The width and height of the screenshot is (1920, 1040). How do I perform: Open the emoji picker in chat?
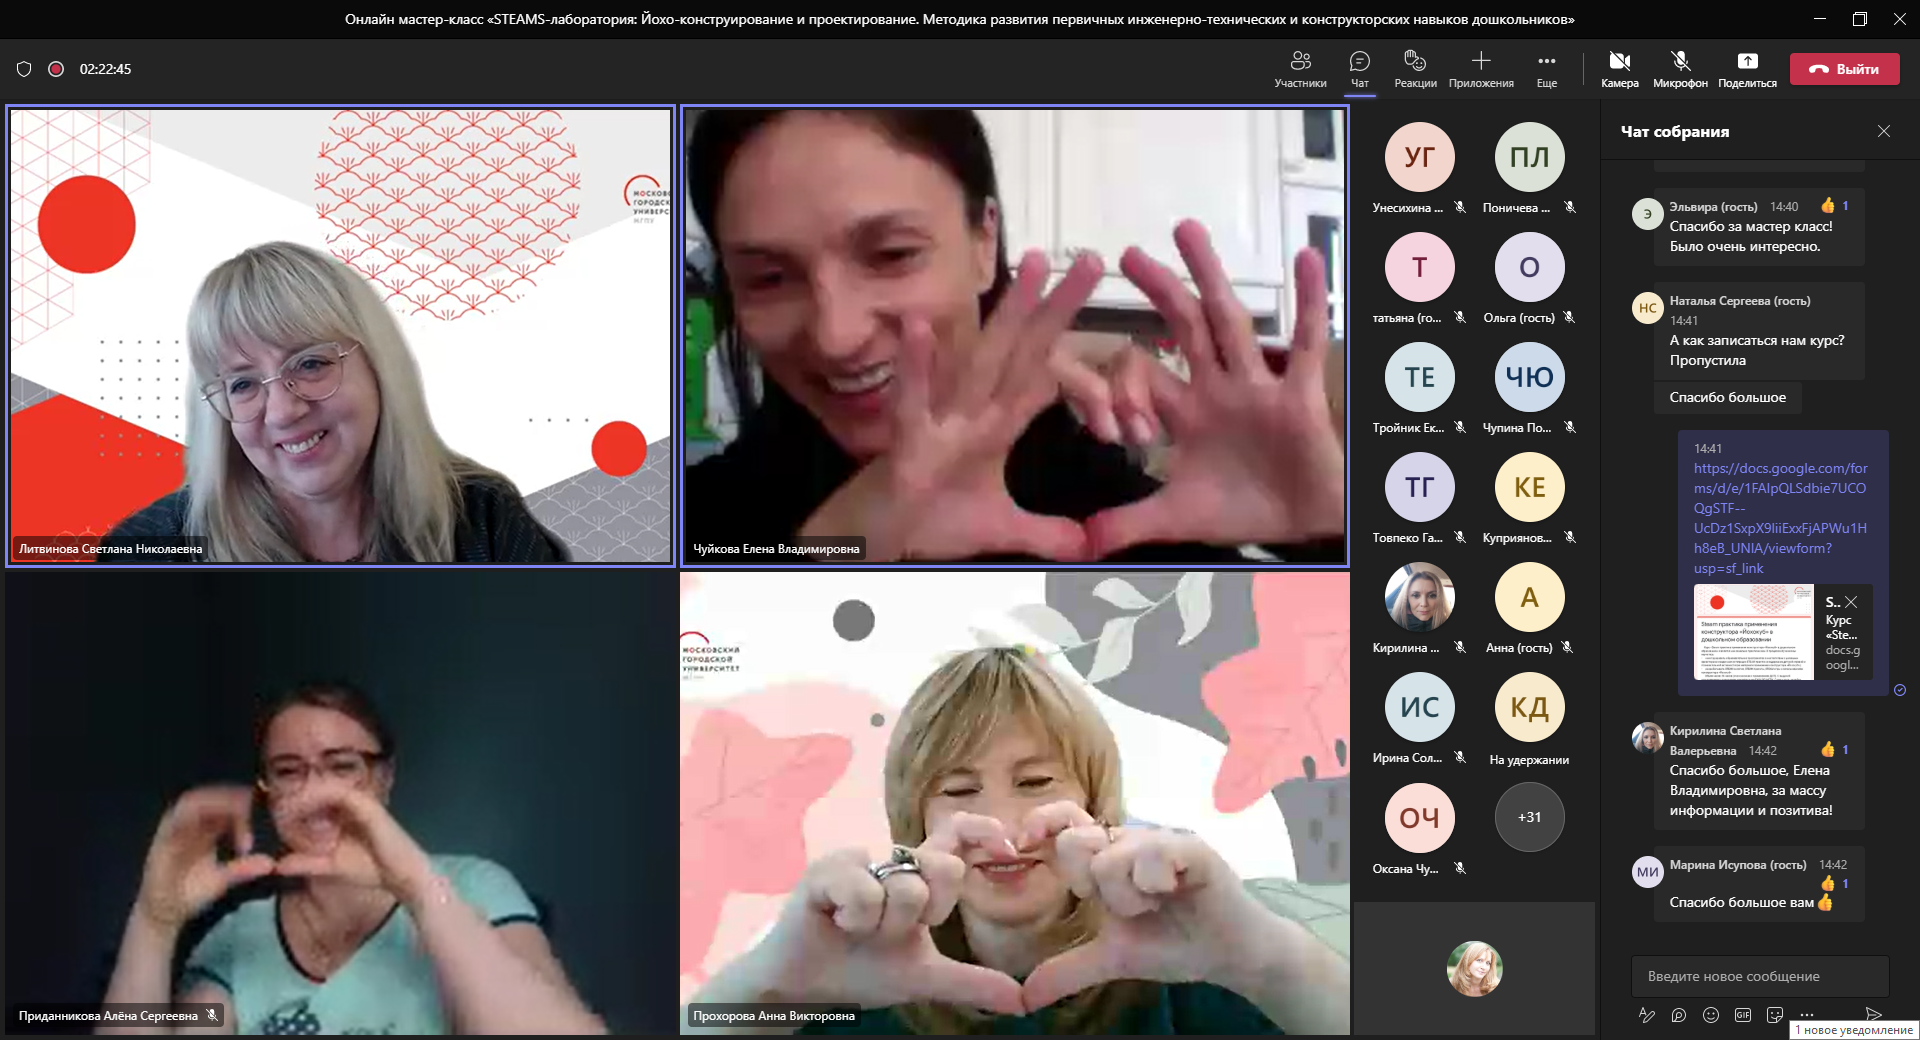click(x=1711, y=1015)
